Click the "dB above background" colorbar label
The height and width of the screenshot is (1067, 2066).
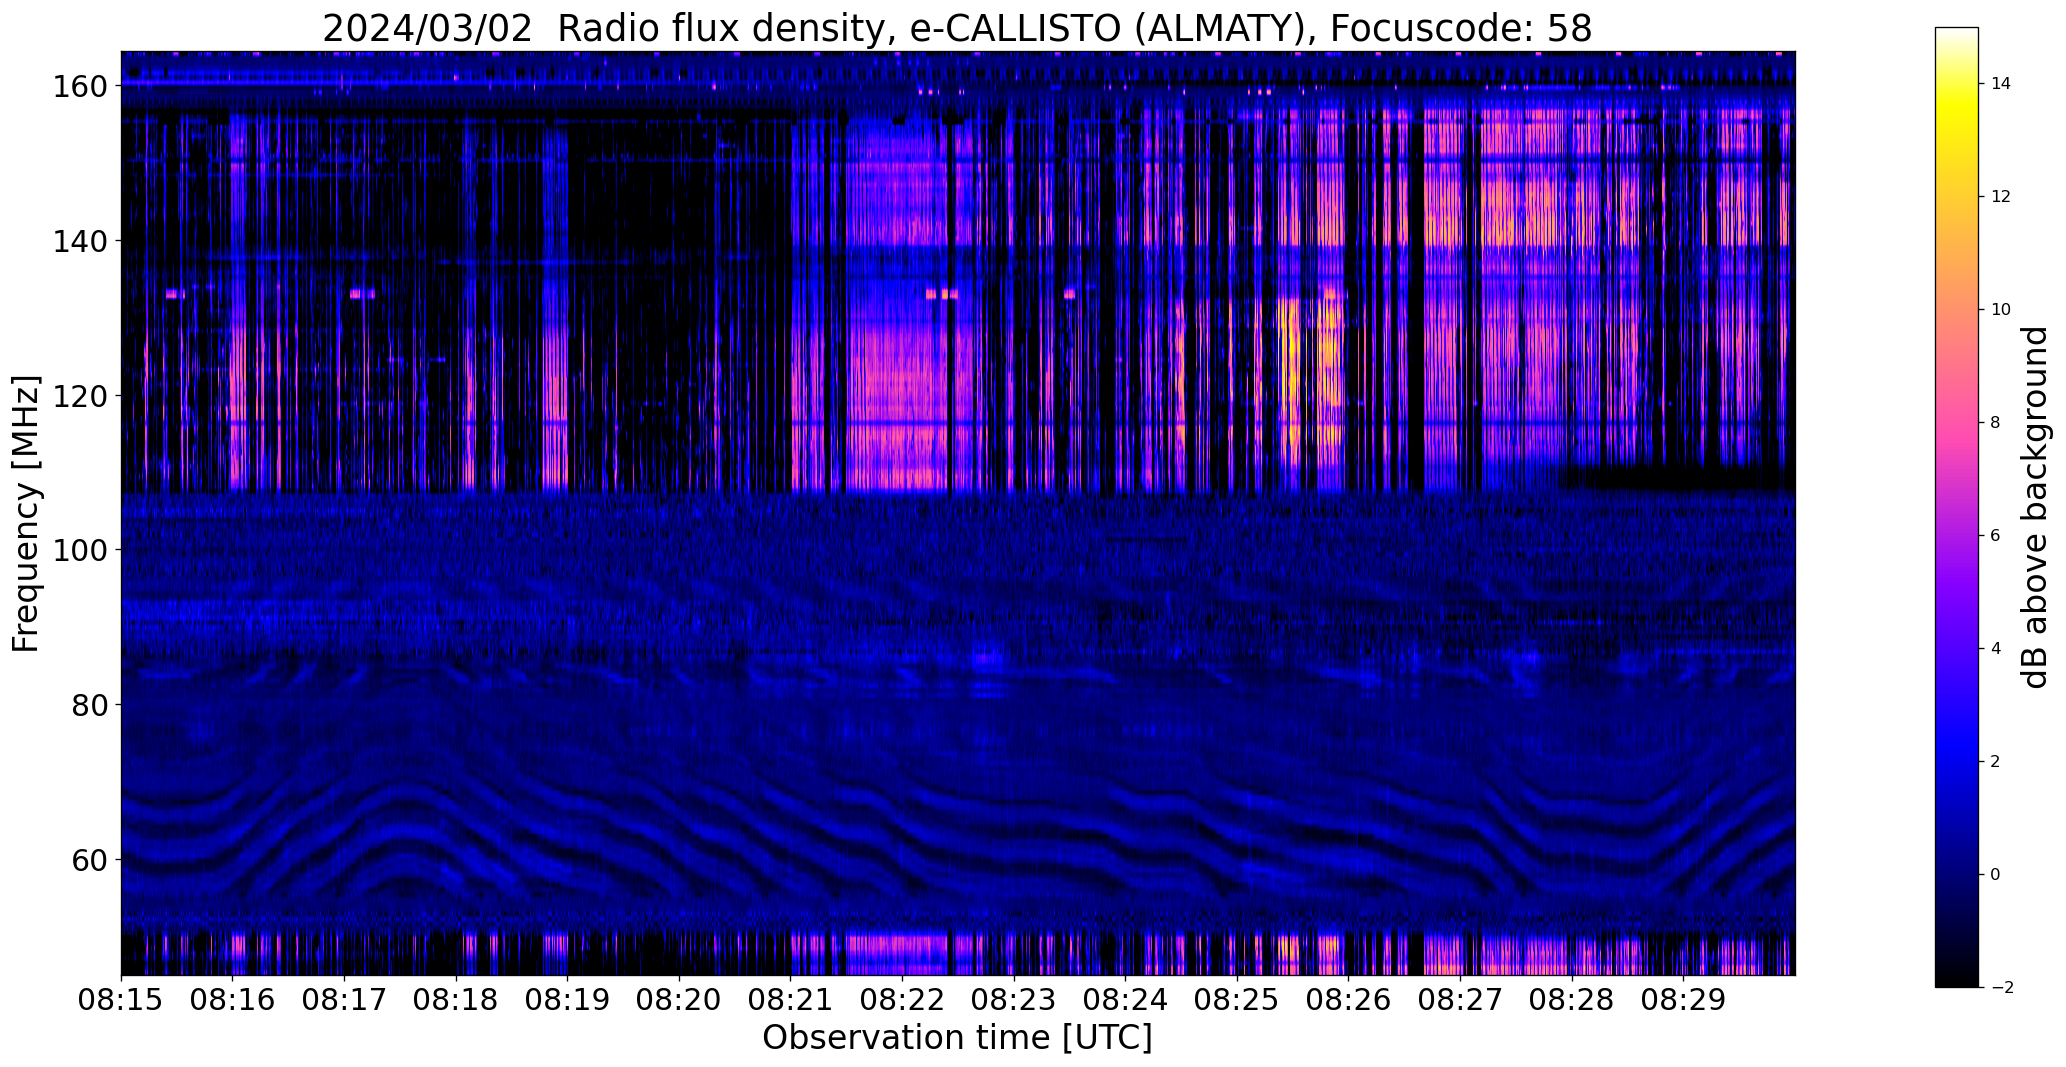tap(2035, 507)
